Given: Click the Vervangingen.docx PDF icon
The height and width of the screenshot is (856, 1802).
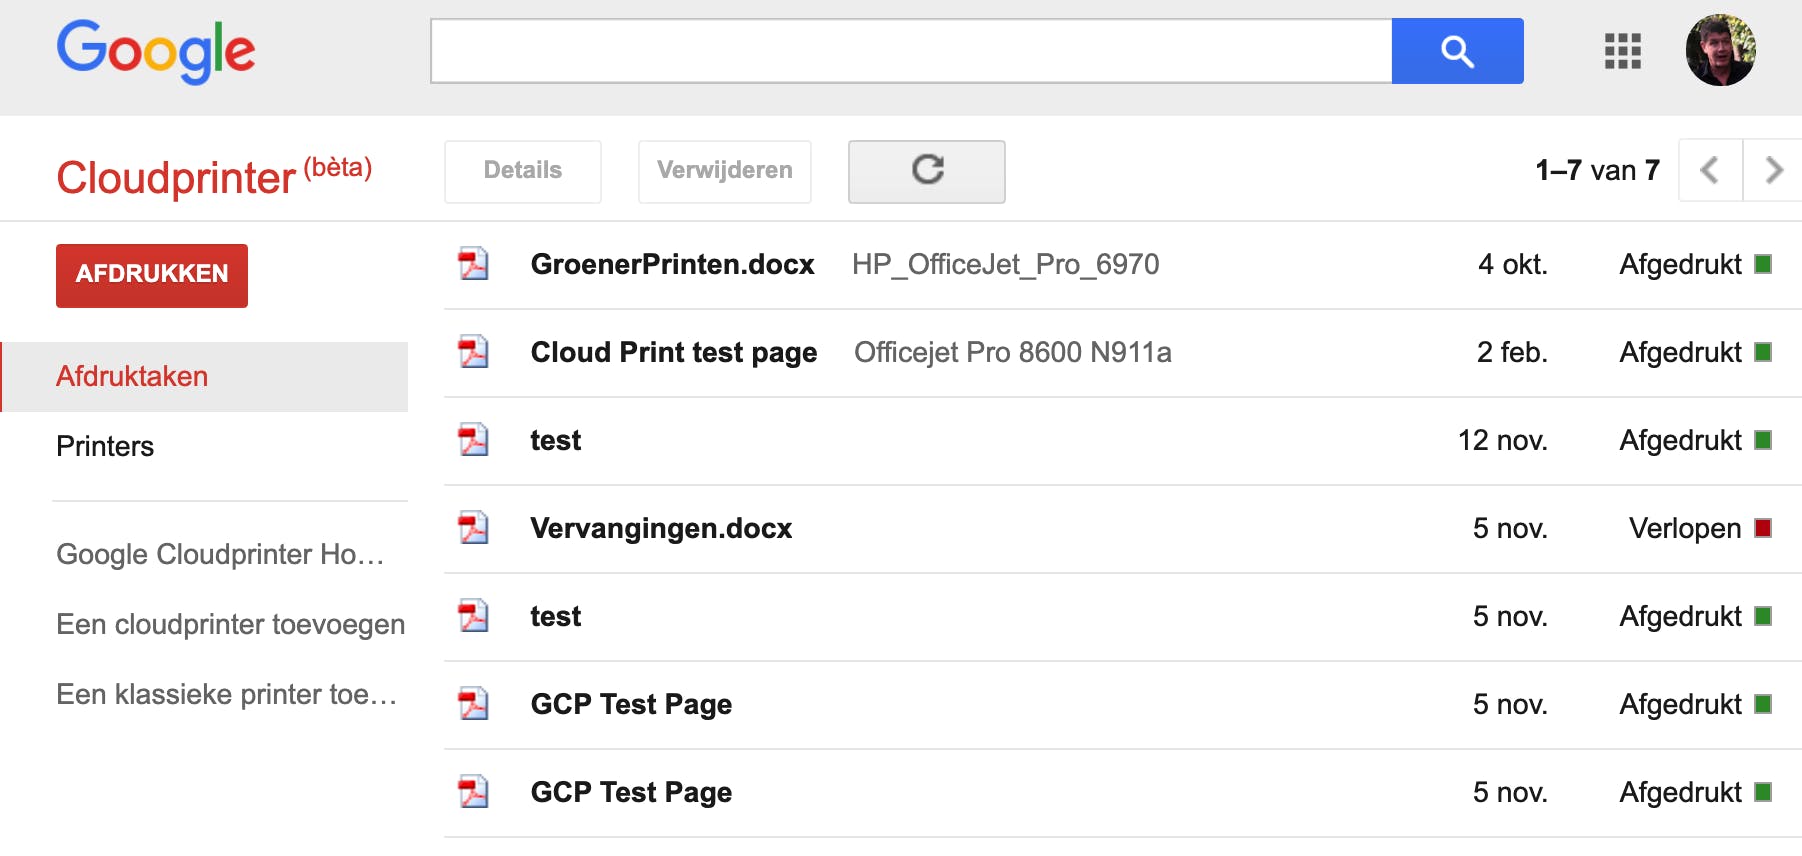Looking at the screenshot, I should click(x=473, y=528).
